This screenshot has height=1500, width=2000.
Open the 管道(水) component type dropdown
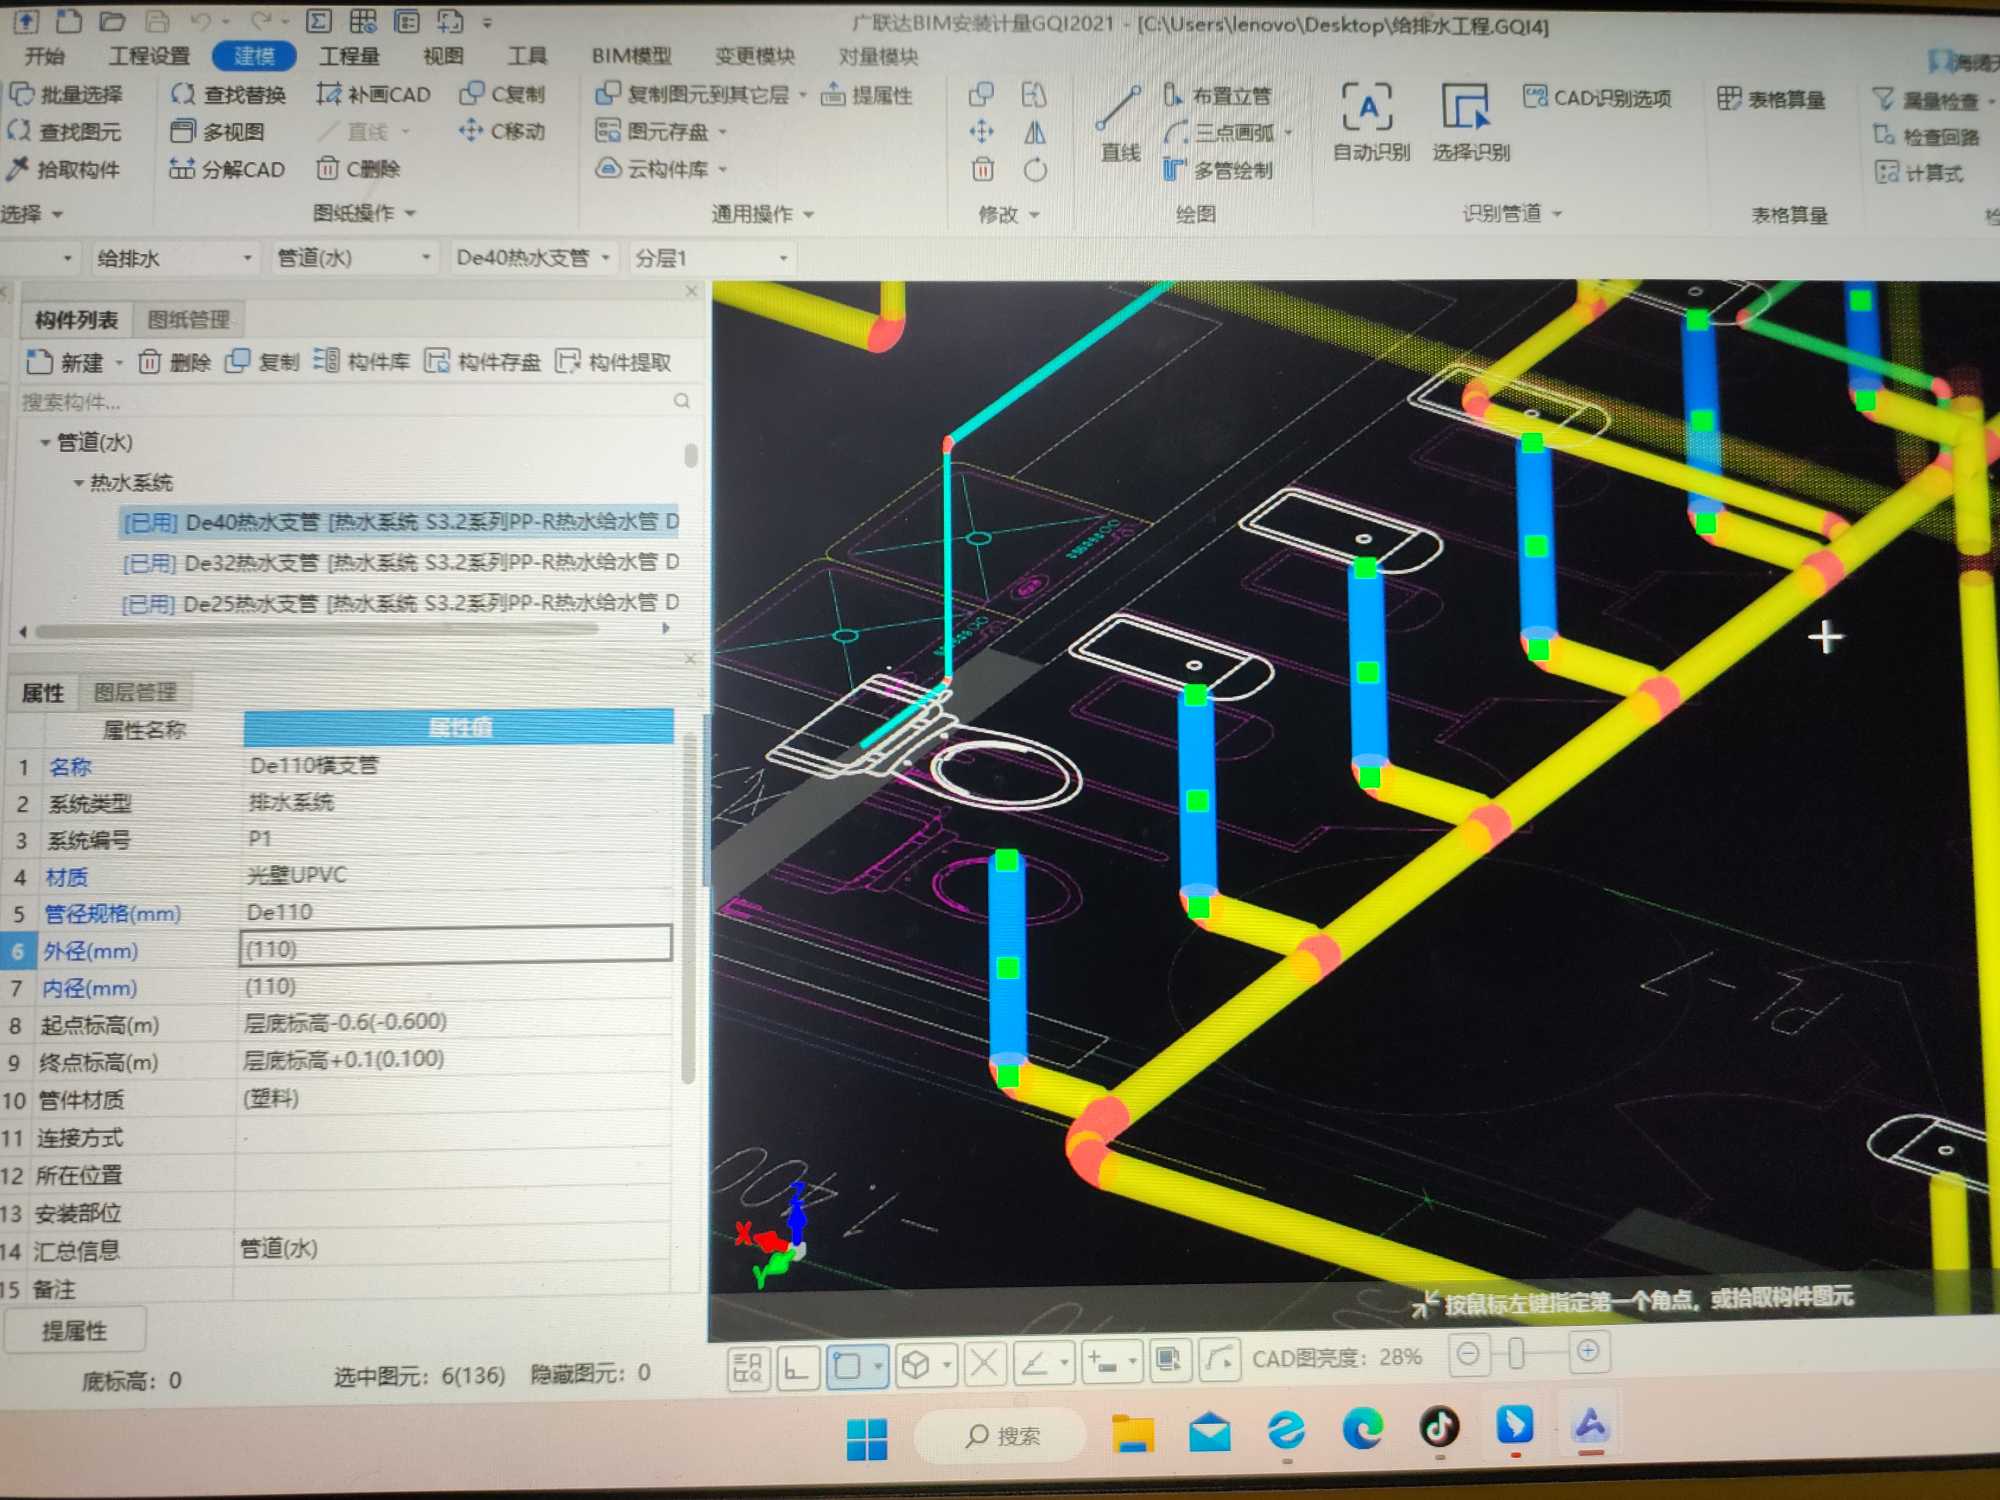pos(354,258)
